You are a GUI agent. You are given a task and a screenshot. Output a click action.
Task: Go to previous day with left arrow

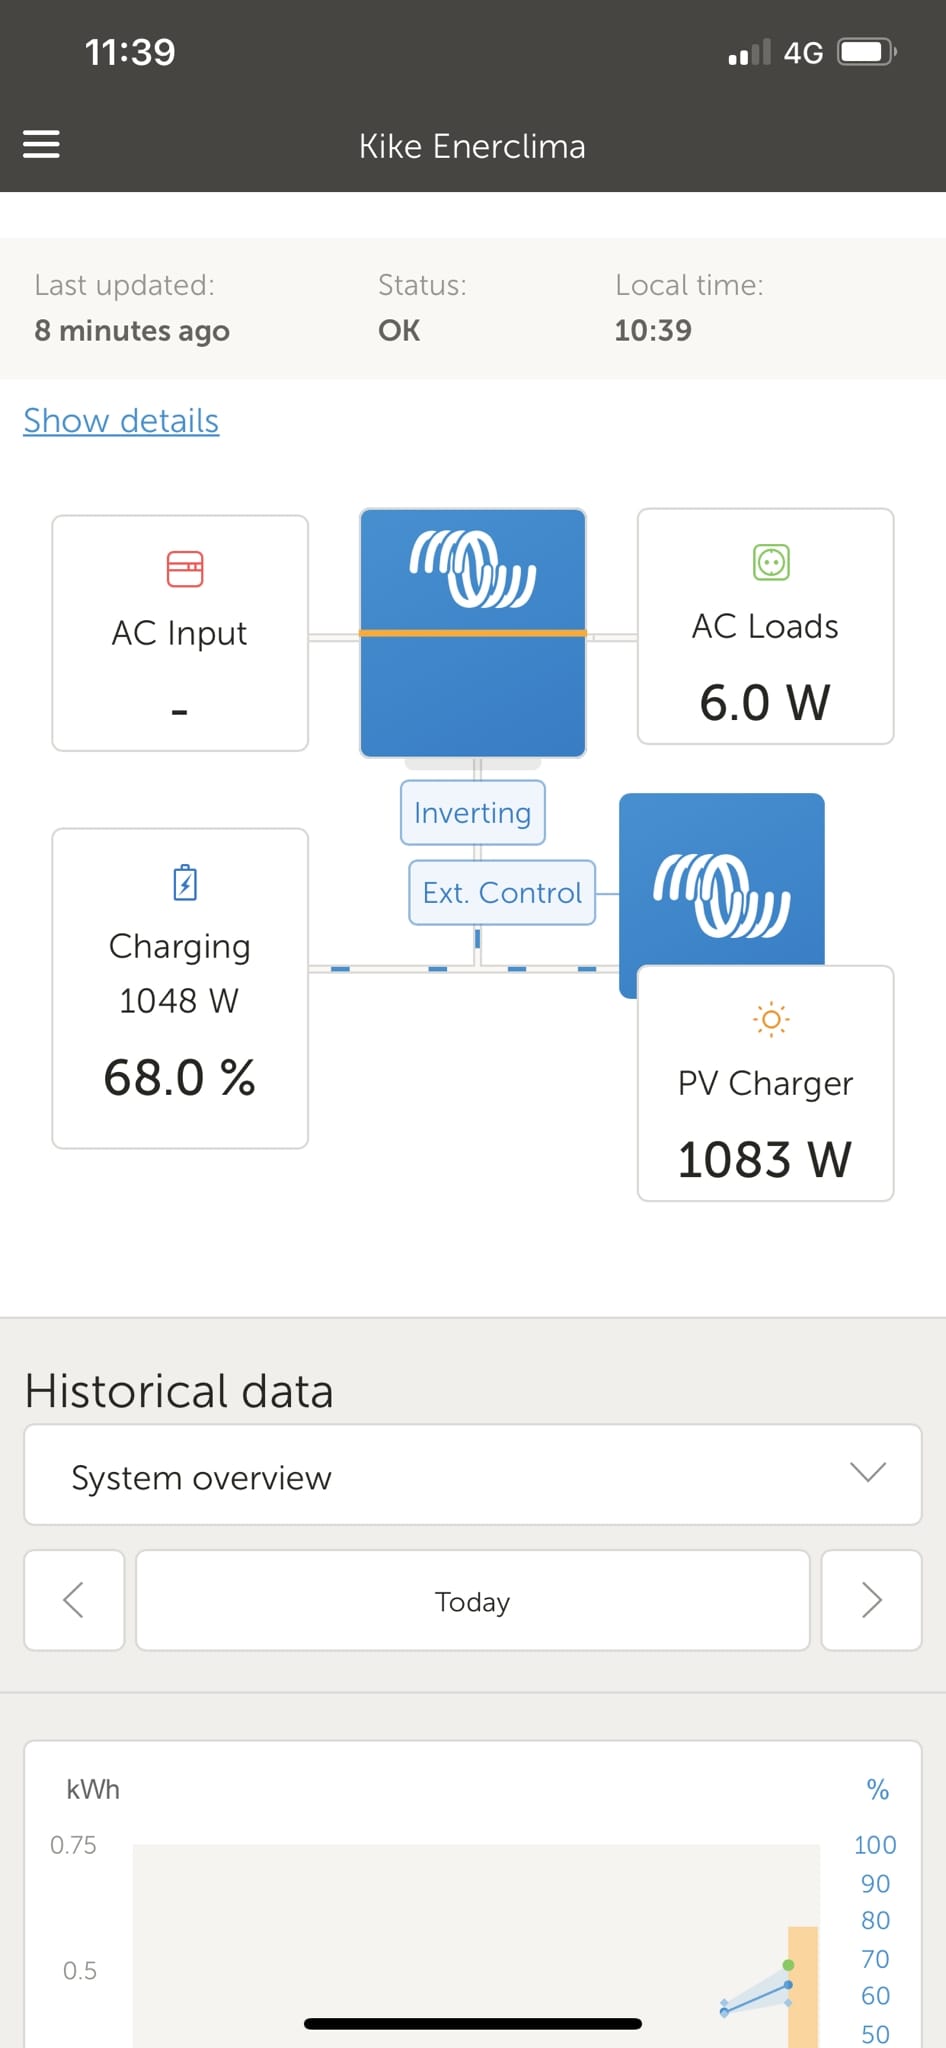[x=74, y=1600]
